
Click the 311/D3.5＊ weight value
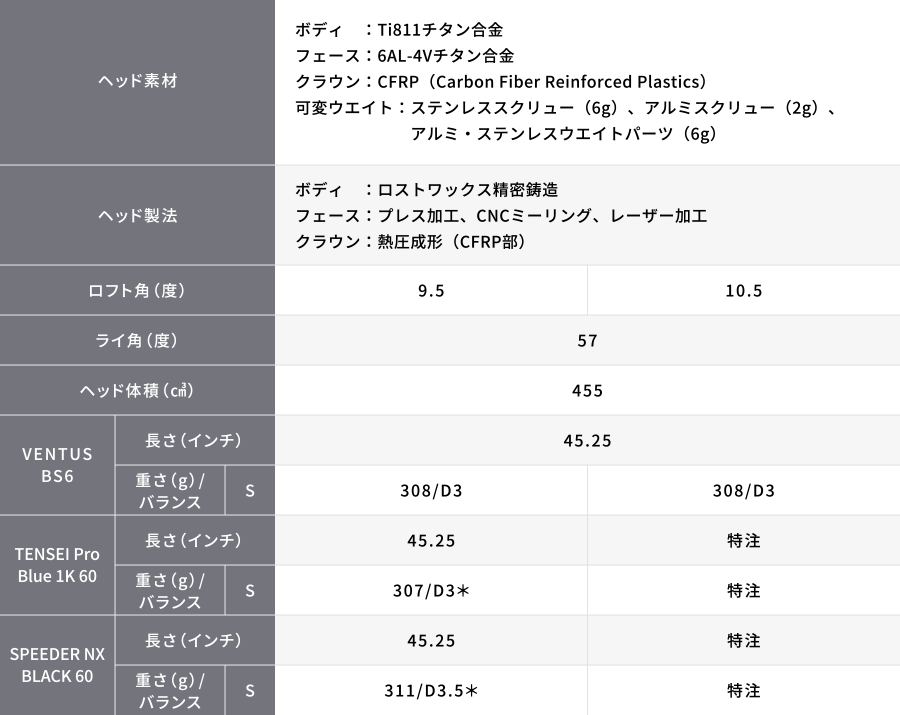[x=431, y=691]
